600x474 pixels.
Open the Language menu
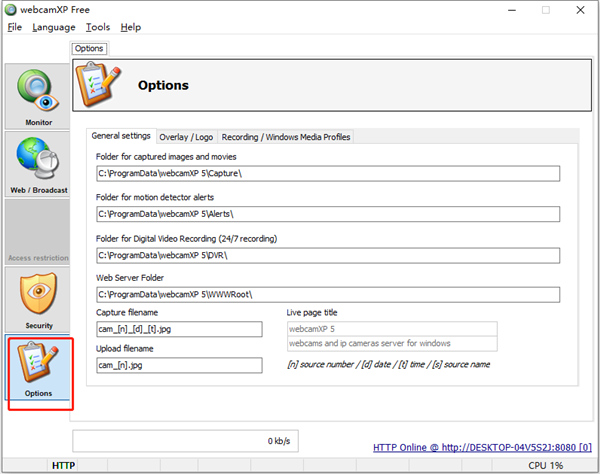tap(53, 27)
